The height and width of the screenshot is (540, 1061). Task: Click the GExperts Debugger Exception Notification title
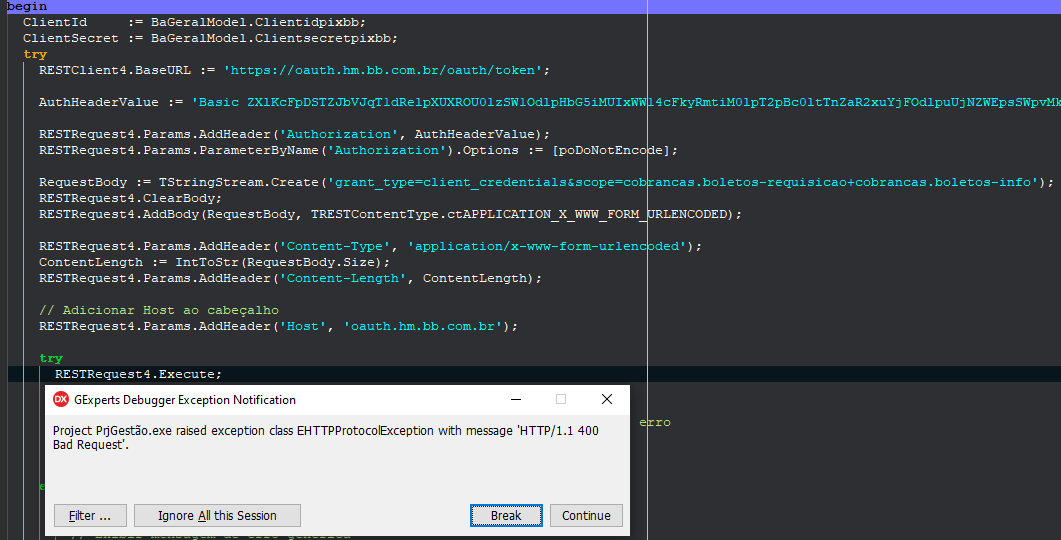click(185, 399)
